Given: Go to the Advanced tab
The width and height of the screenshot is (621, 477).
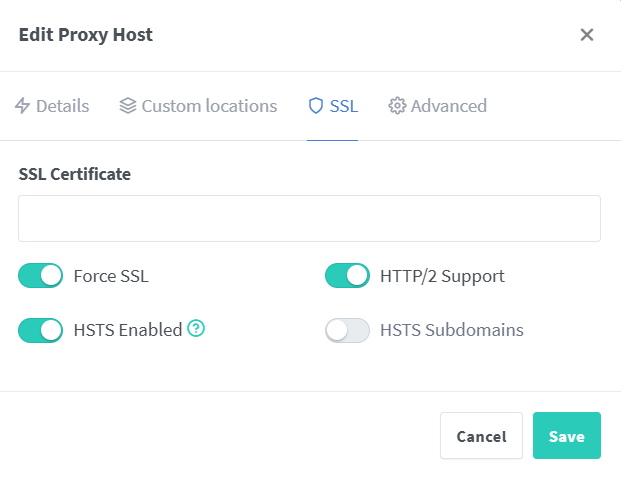Looking at the screenshot, I should (448, 106).
